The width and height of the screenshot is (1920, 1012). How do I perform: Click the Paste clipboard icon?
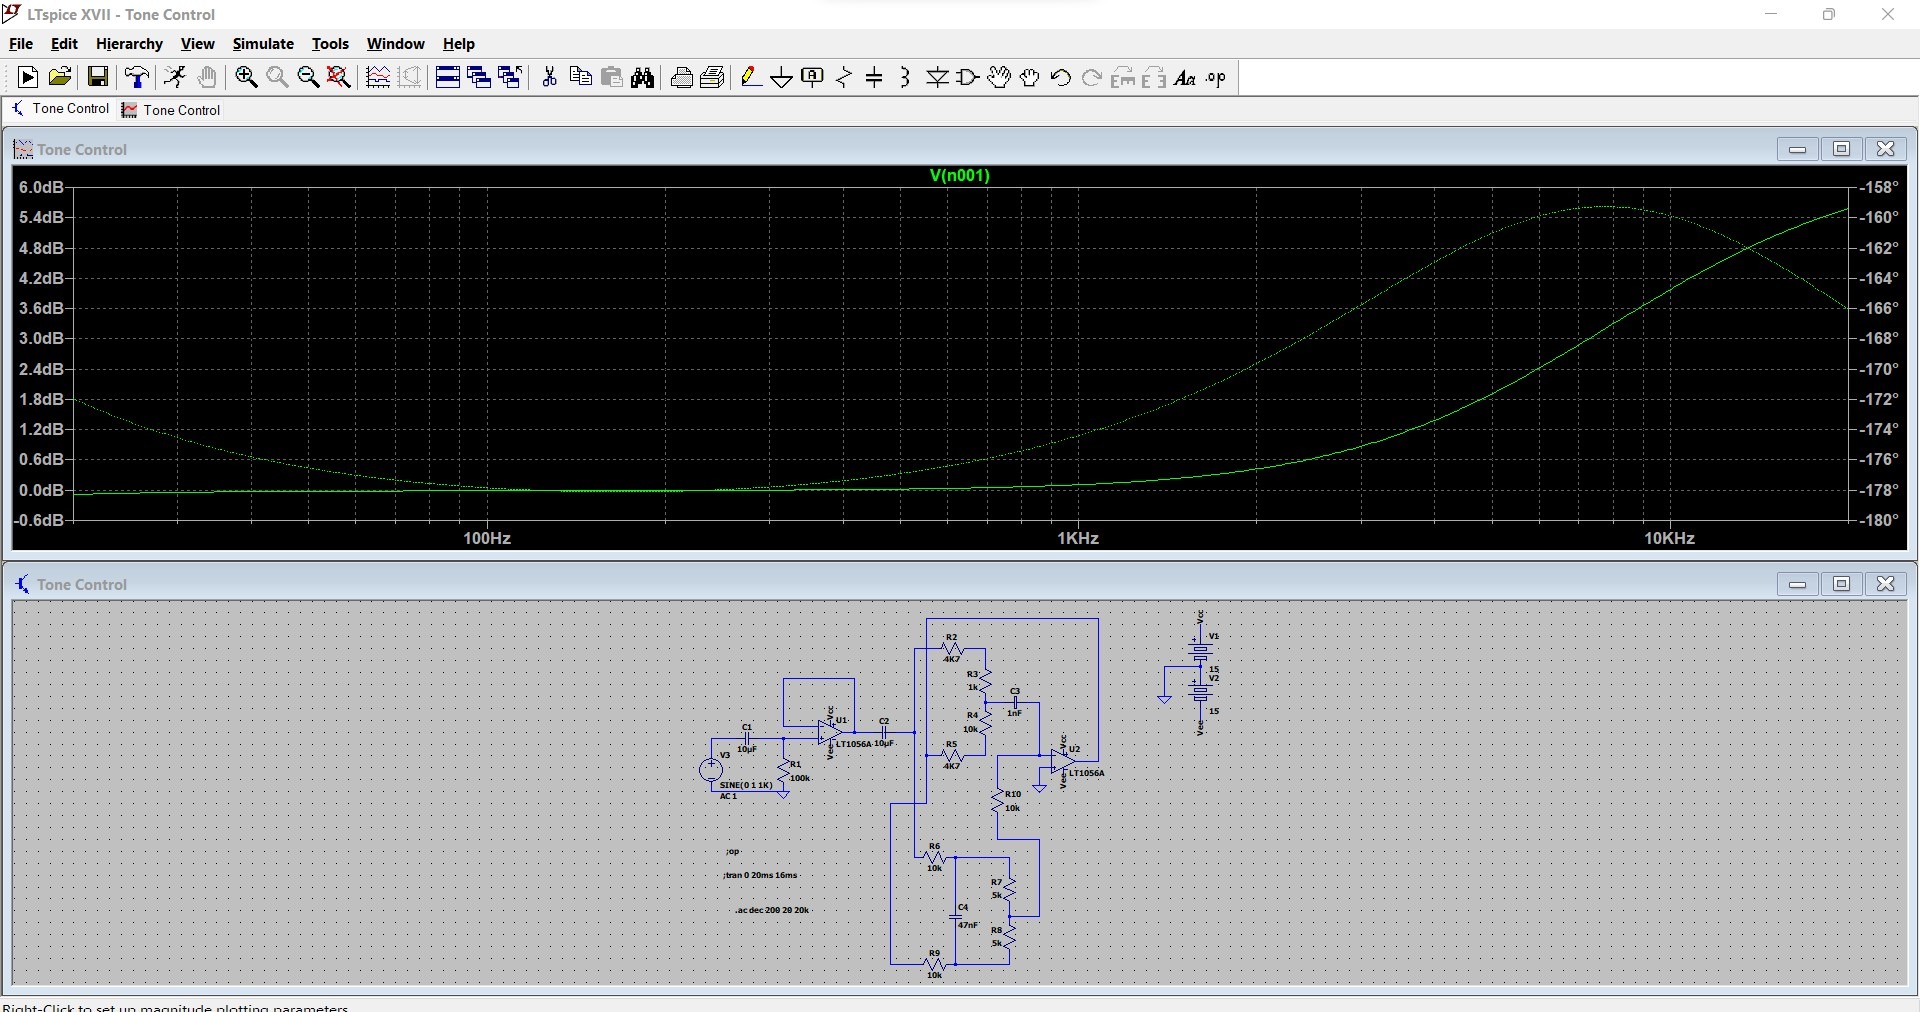612,77
